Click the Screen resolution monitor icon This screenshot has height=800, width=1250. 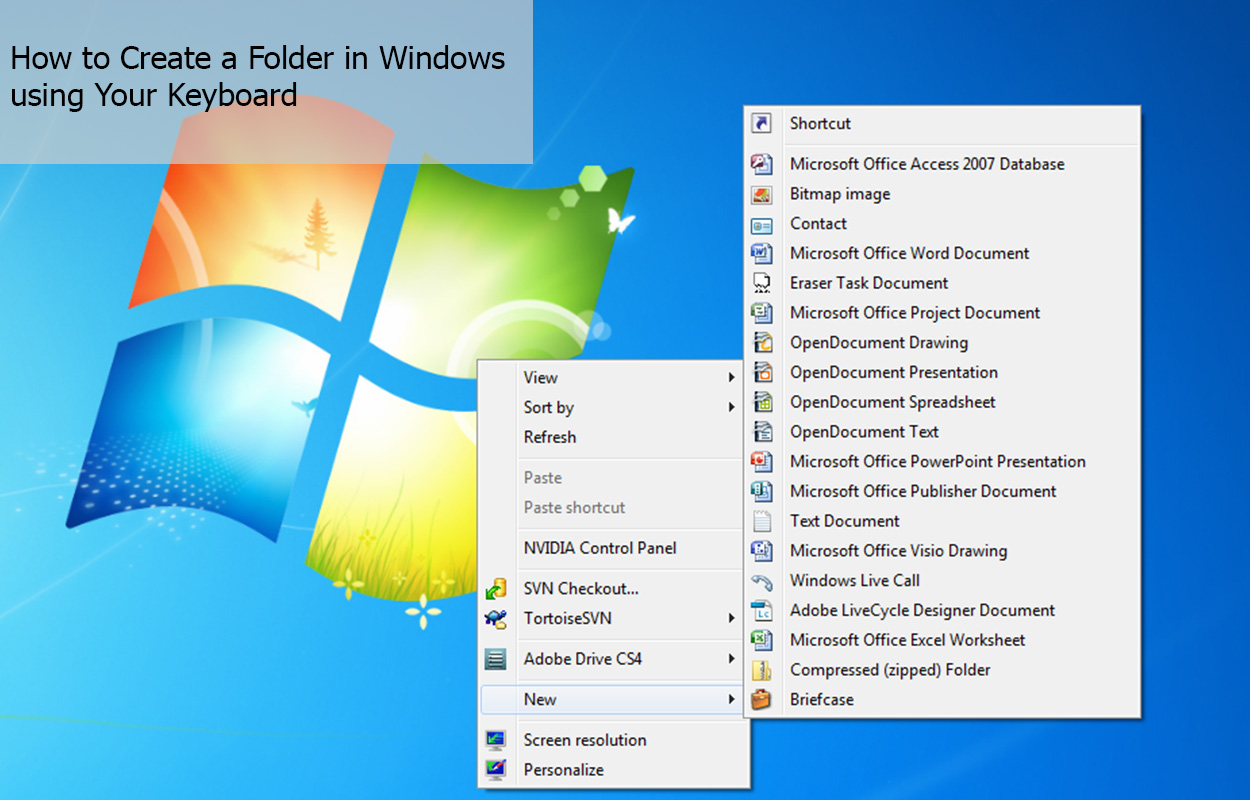(496, 740)
